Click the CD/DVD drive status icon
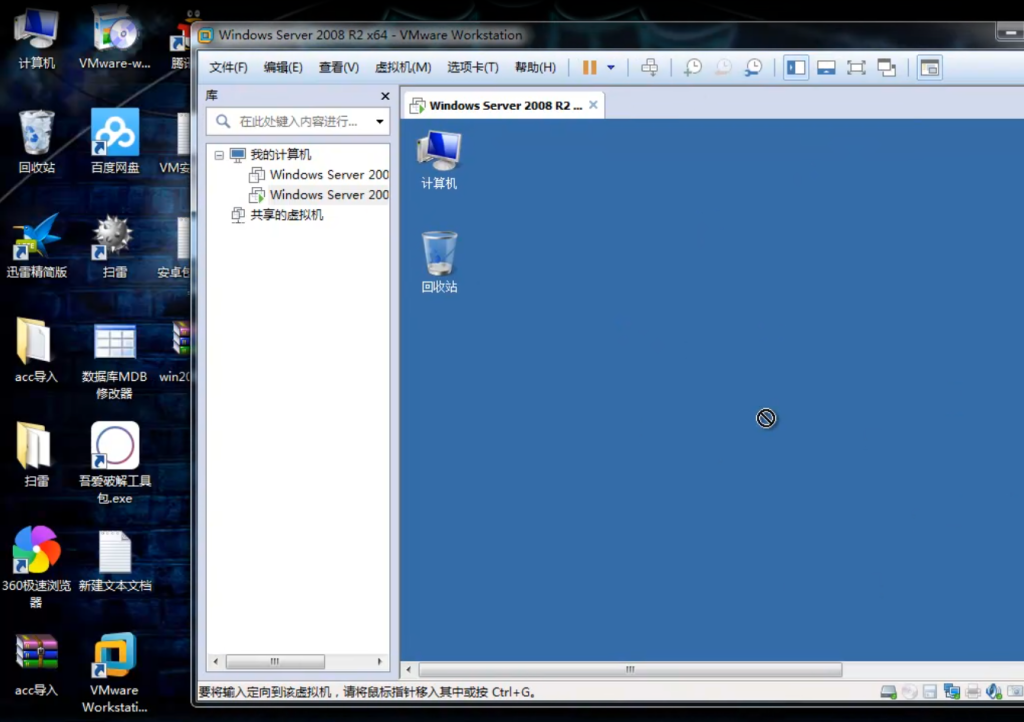This screenshot has width=1024, height=722. (x=909, y=691)
